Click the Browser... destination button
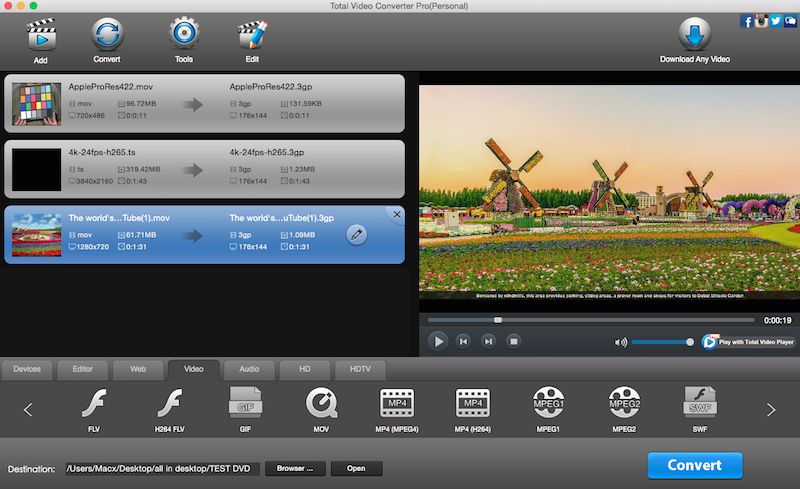This screenshot has height=489, width=800. click(295, 469)
